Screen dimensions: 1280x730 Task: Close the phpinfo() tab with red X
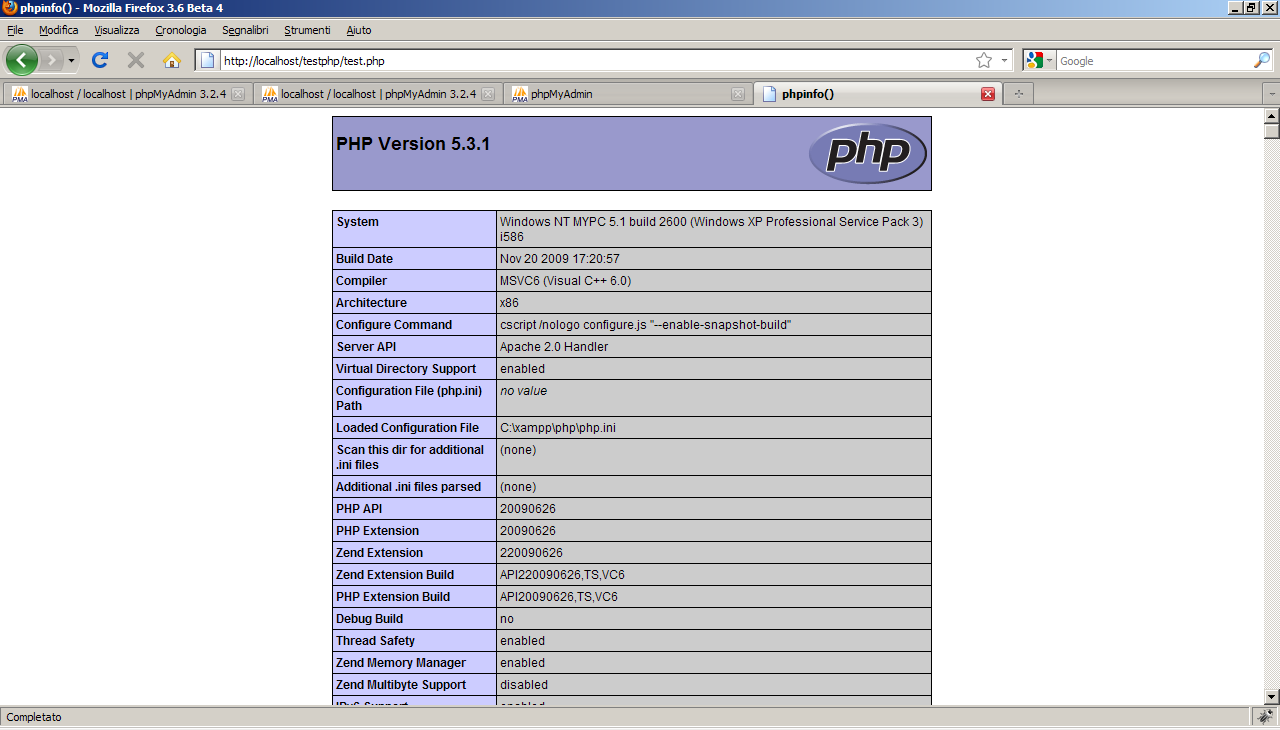click(988, 94)
